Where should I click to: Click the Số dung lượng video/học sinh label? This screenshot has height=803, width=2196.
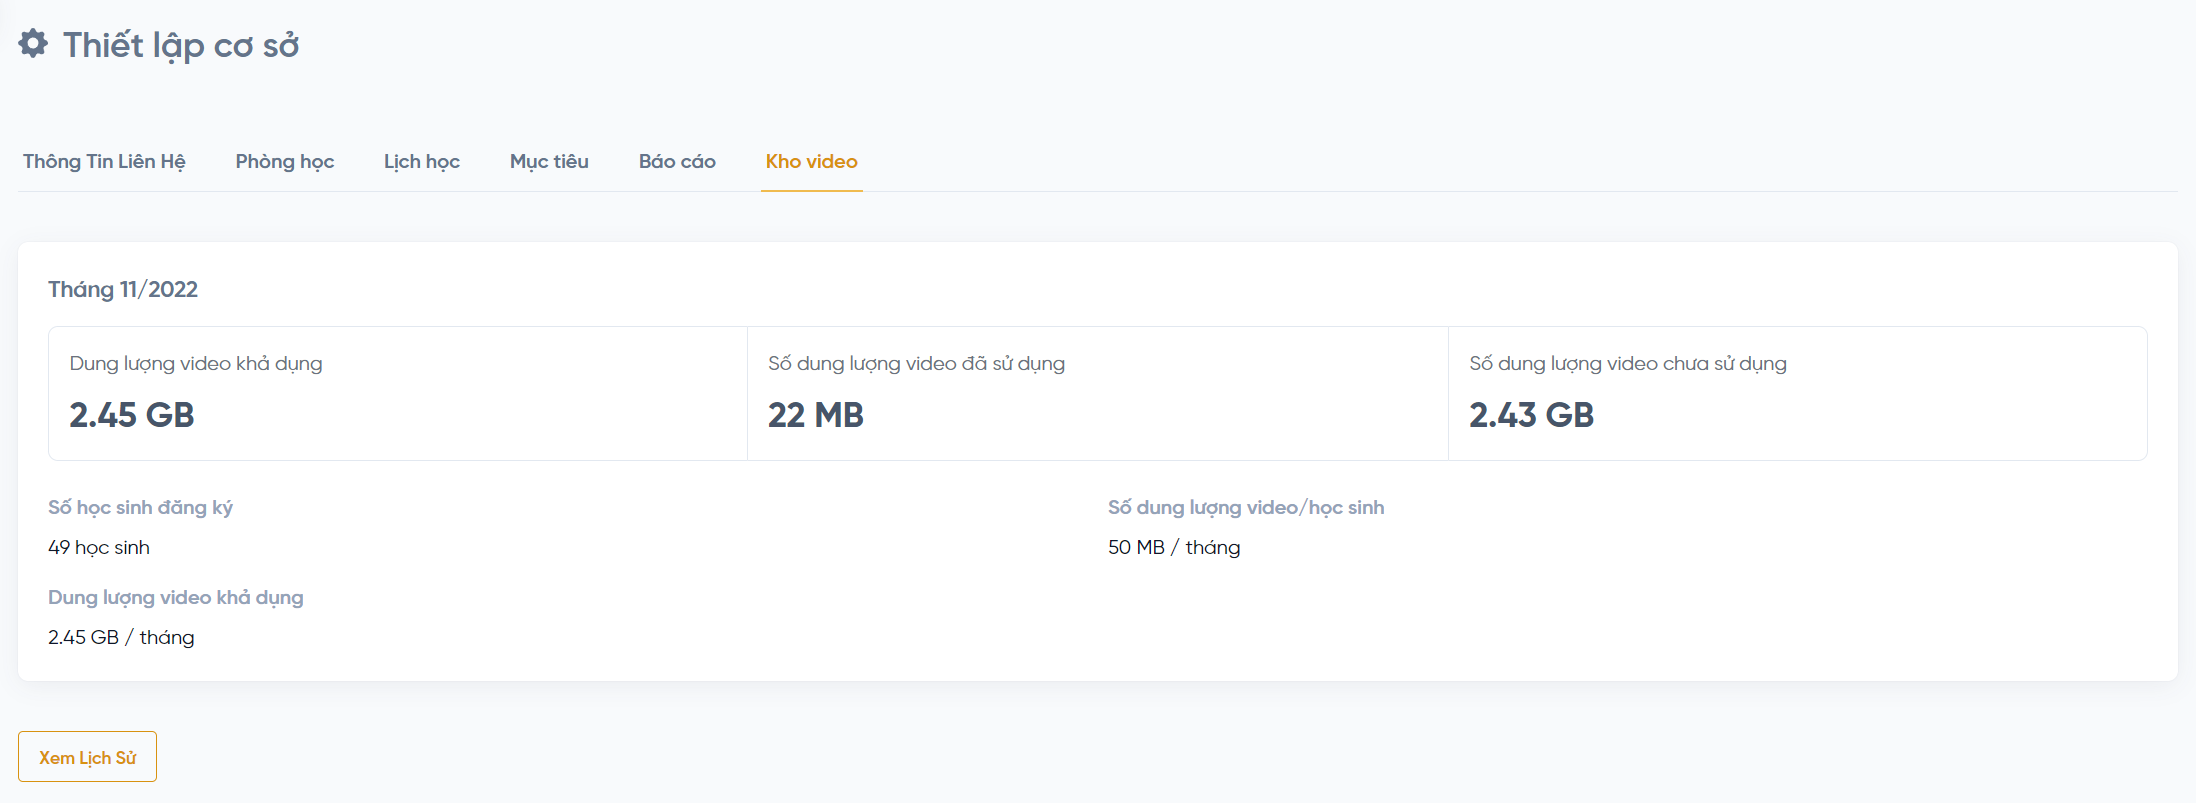[1245, 508]
